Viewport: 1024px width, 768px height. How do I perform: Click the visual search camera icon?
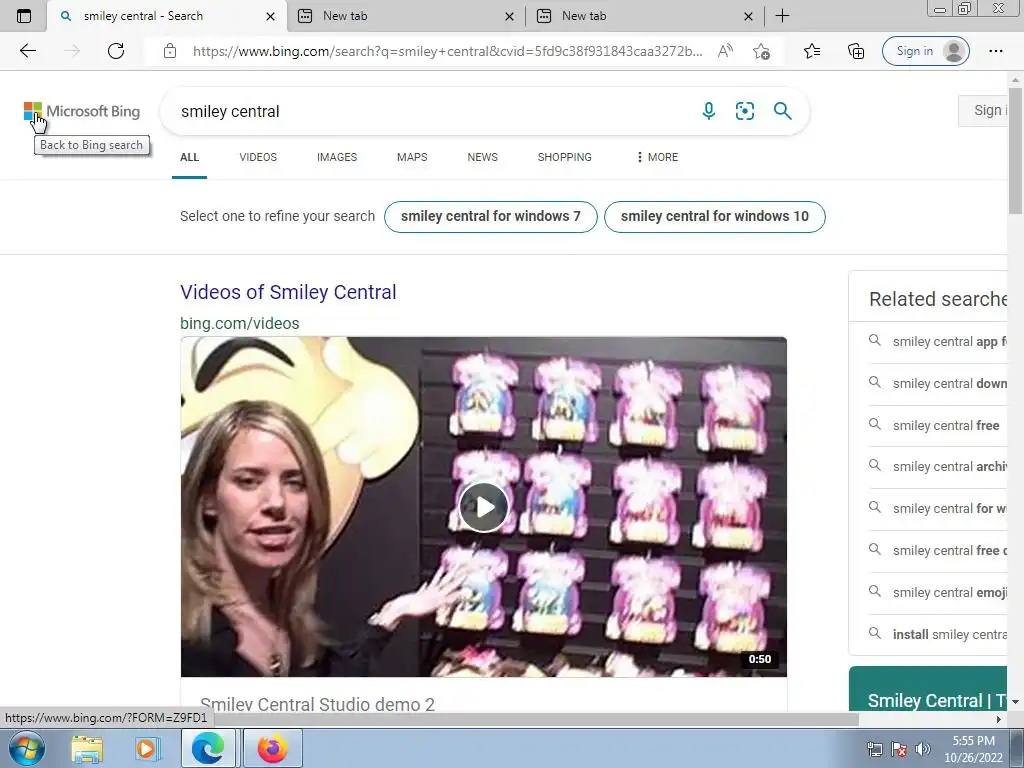coord(744,111)
